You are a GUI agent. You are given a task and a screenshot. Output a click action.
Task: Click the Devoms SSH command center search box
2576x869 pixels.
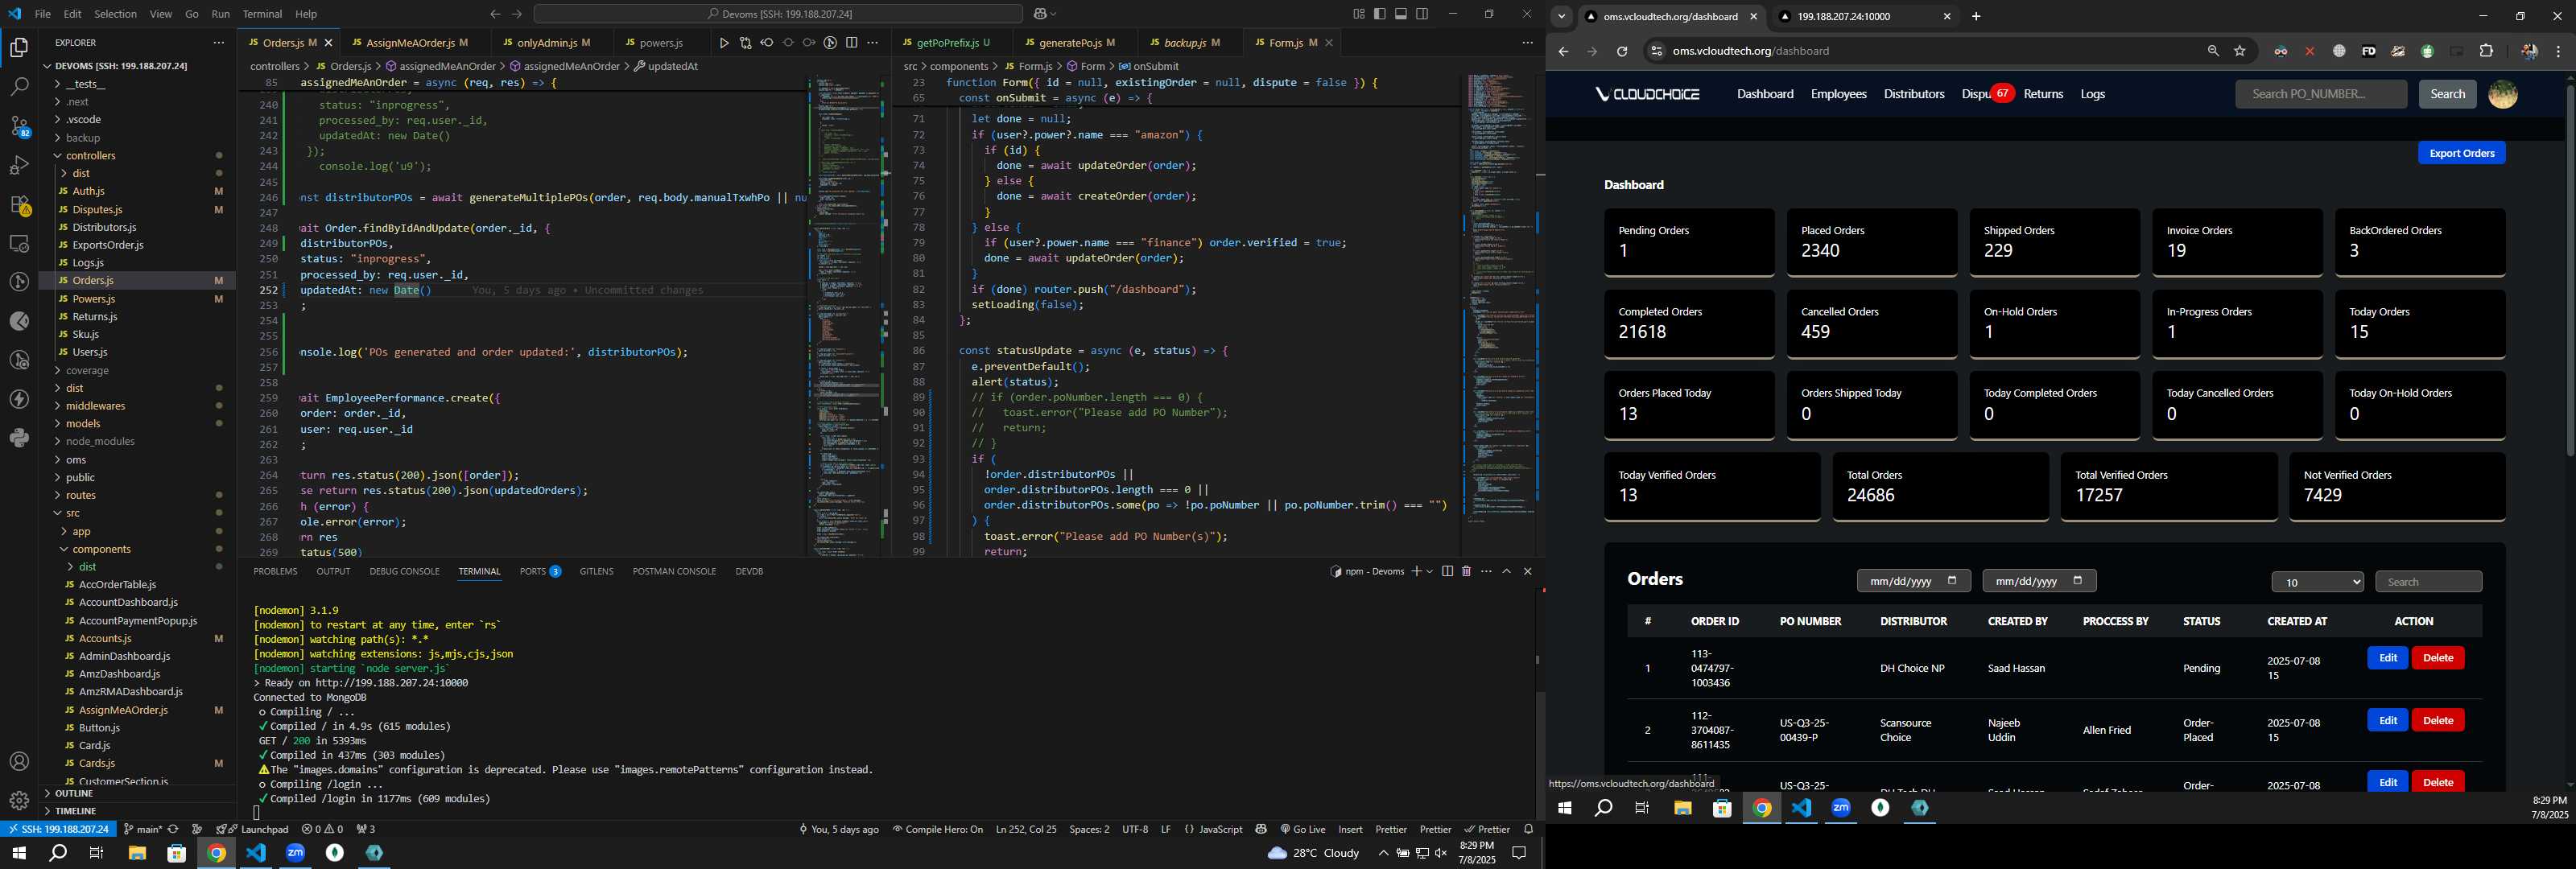coord(778,14)
